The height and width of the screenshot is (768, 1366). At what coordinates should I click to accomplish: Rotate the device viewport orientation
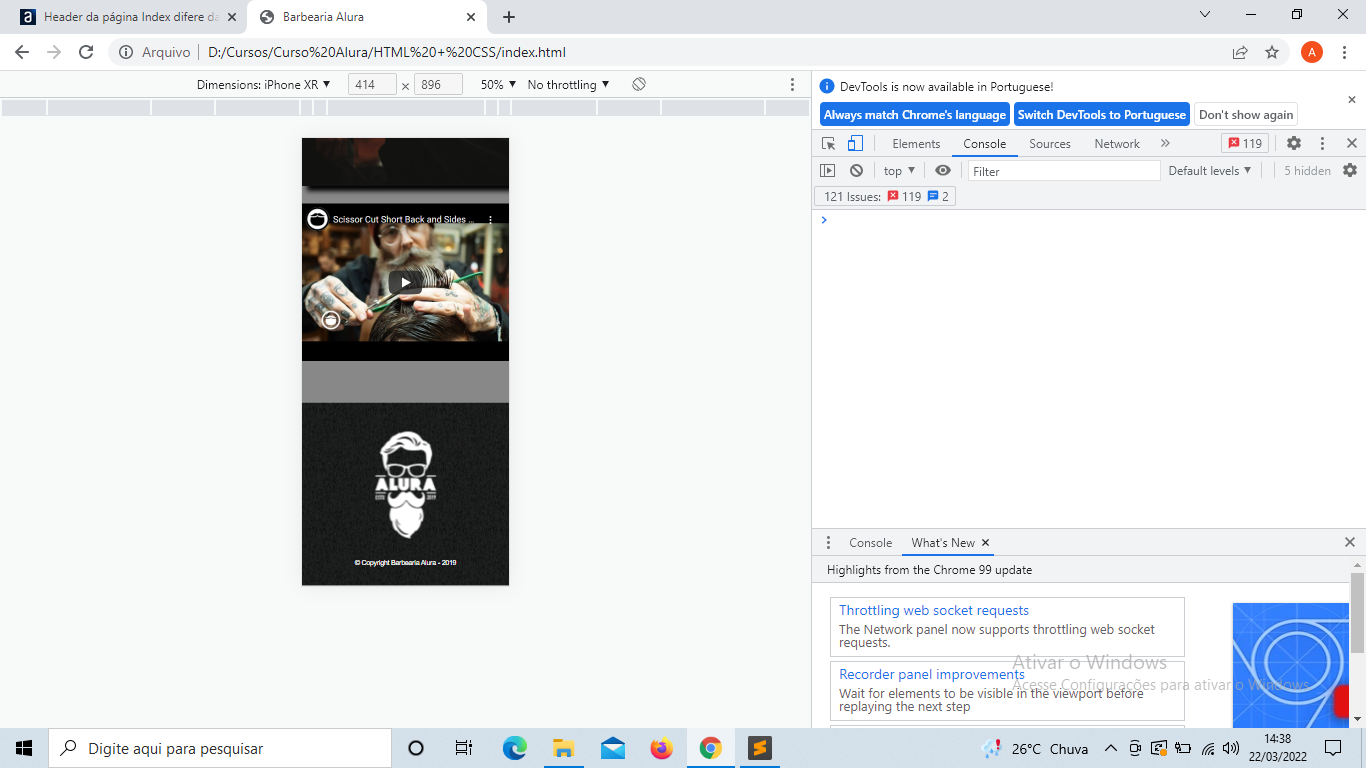[x=639, y=84]
